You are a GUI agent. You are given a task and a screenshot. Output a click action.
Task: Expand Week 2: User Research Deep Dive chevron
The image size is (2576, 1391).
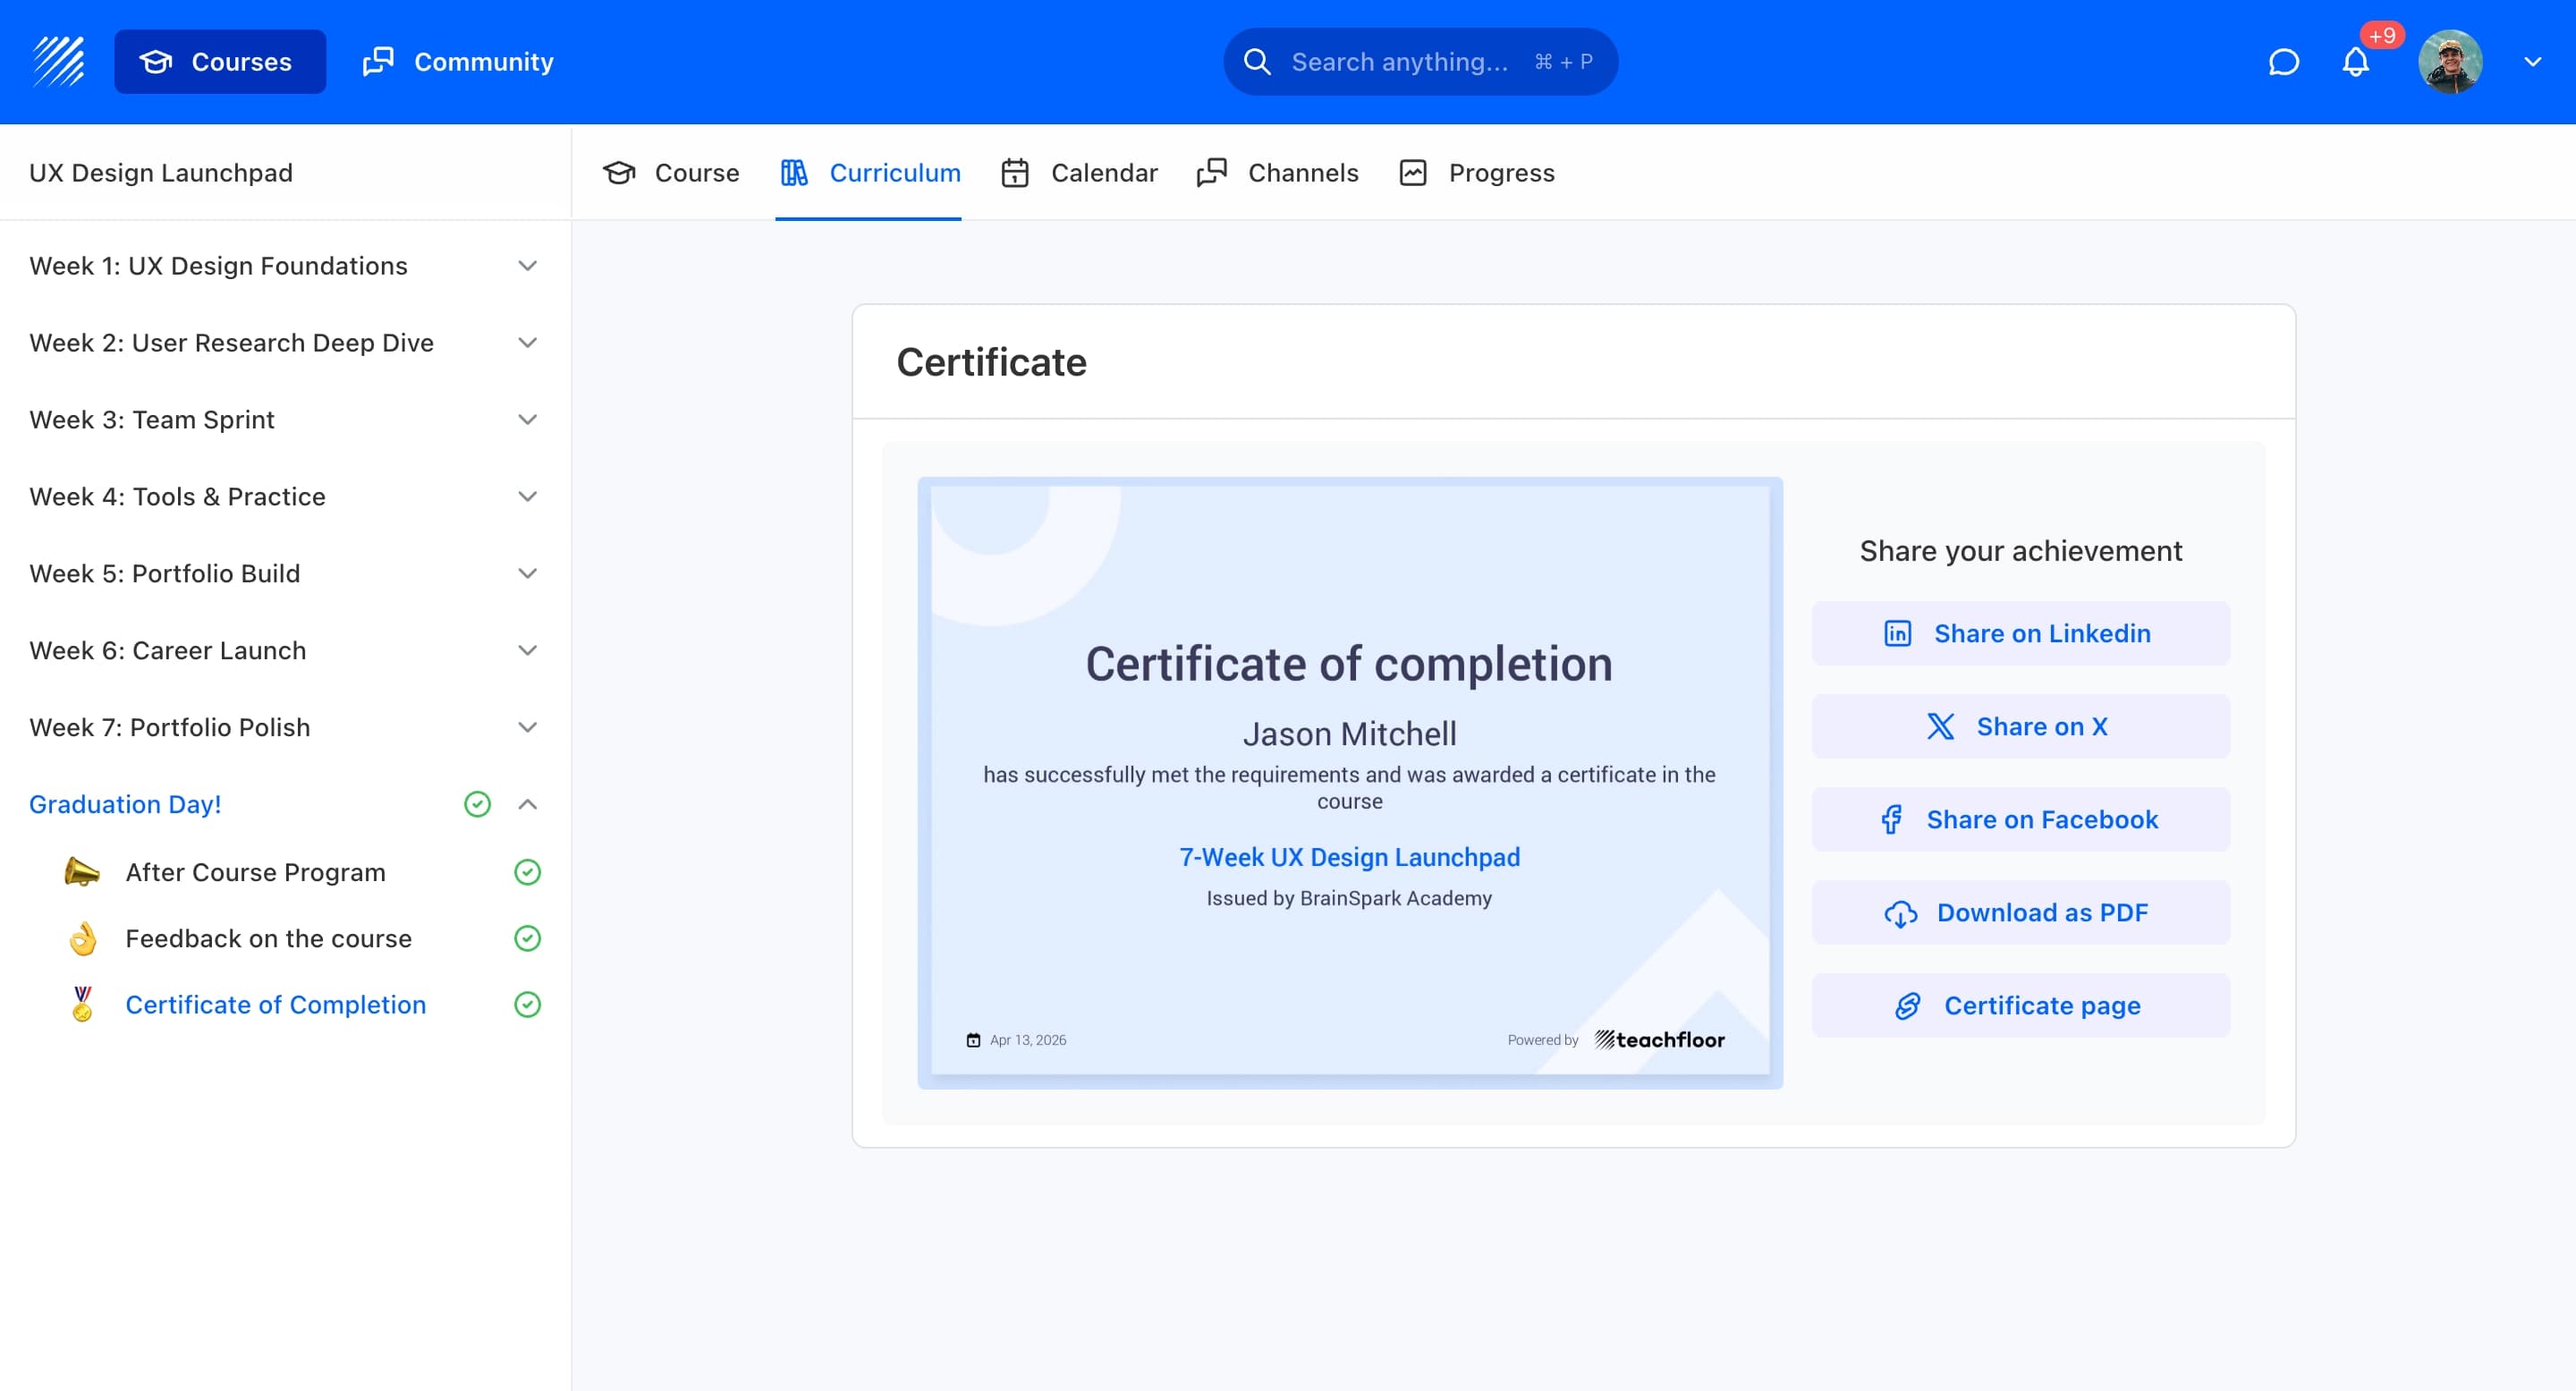pyautogui.click(x=528, y=343)
